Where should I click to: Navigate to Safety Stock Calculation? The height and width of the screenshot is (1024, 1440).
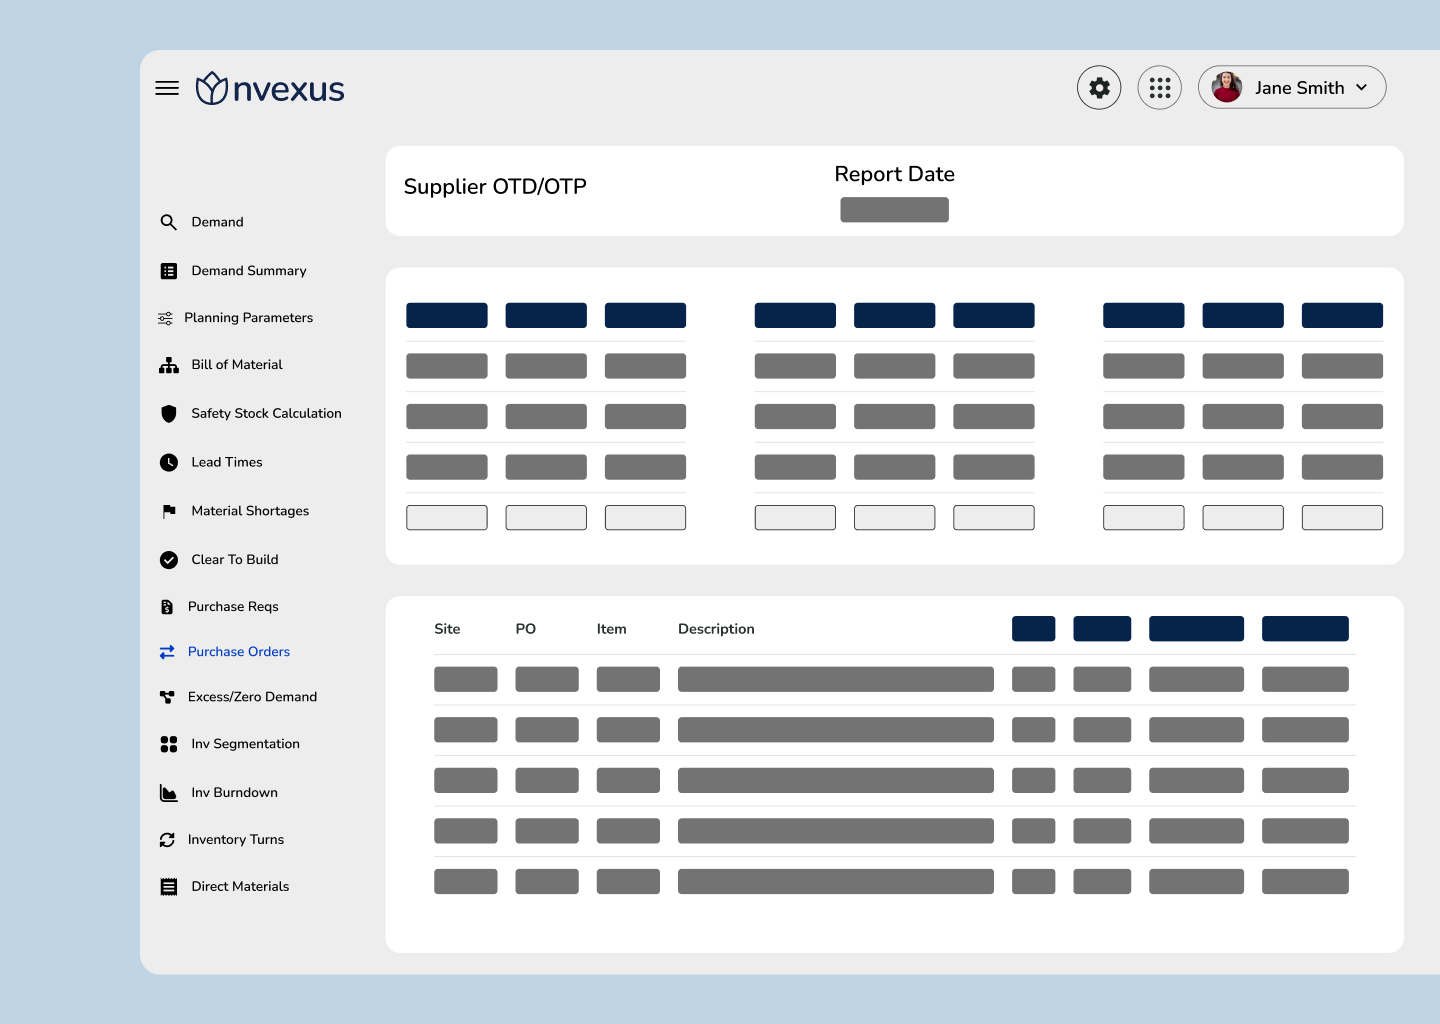(267, 413)
